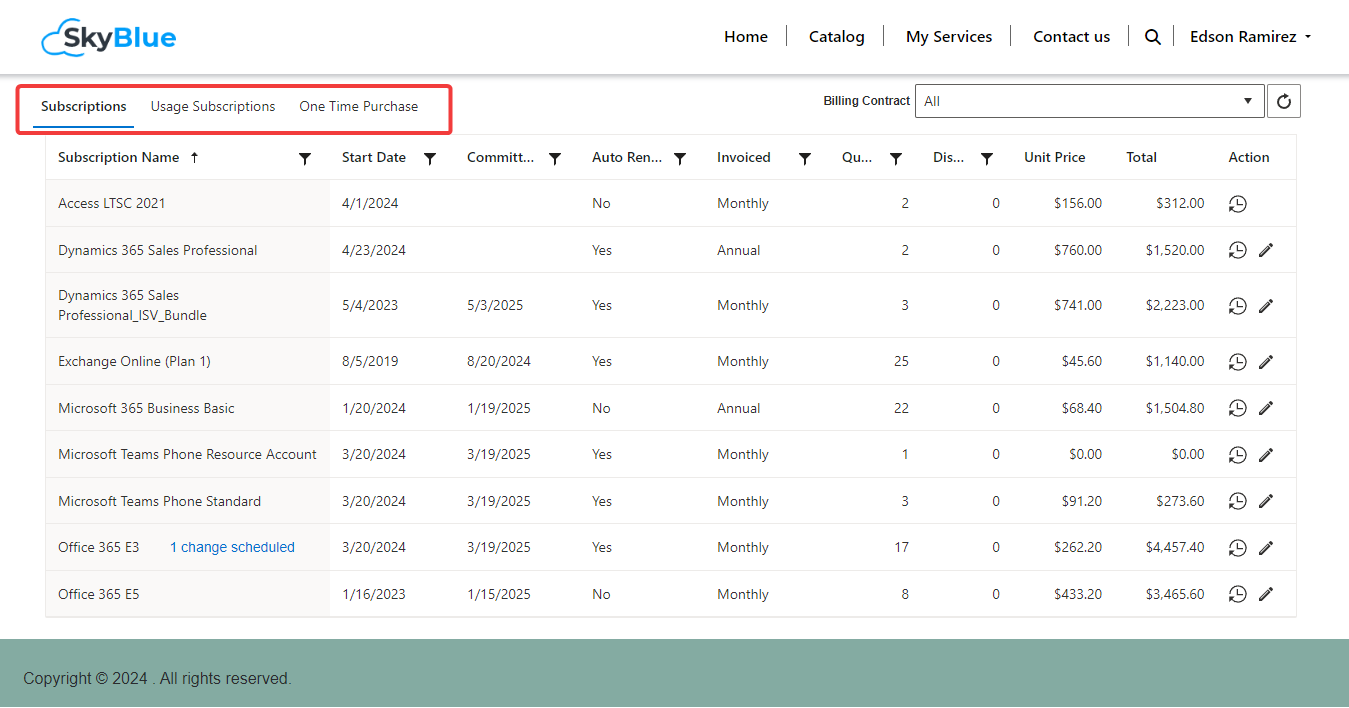Viewport: 1349px width, 708px height.
Task: Expand the Billing Contract dropdown
Action: (1088, 101)
